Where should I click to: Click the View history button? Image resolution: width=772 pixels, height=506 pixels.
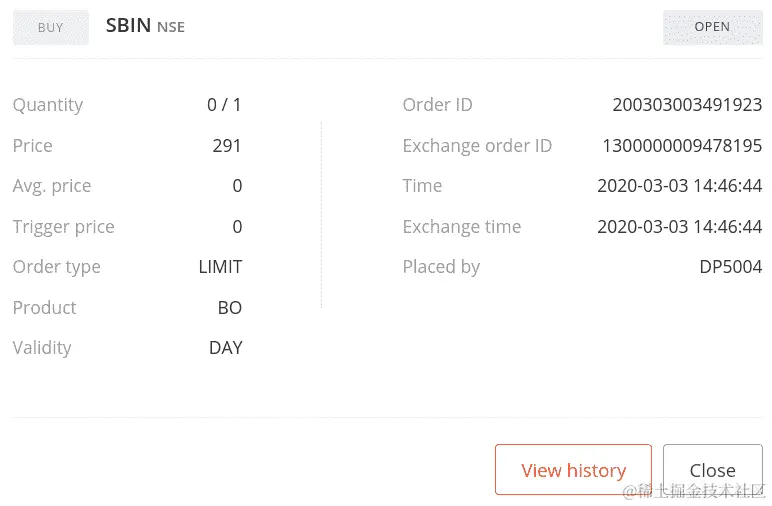click(x=573, y=470)
